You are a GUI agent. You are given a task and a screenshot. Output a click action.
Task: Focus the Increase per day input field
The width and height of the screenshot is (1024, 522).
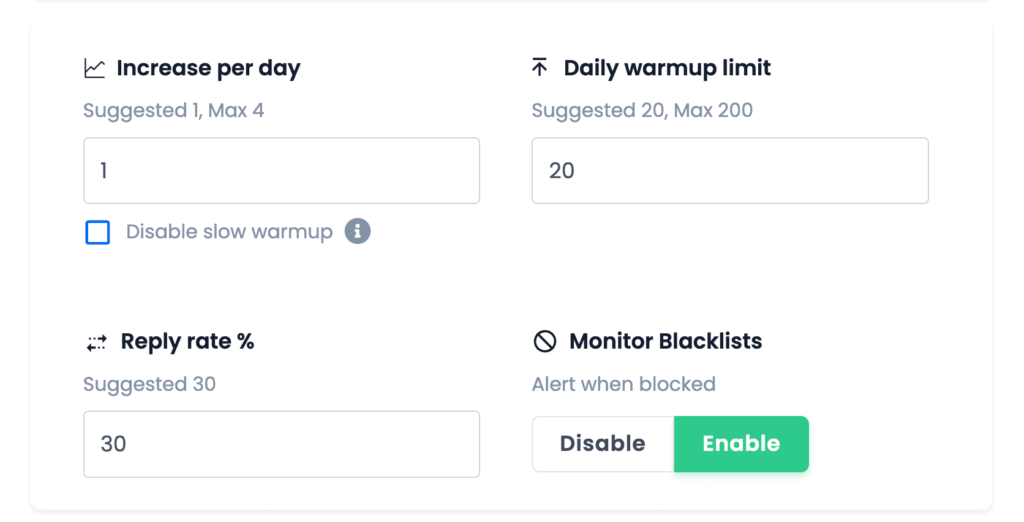281,171
